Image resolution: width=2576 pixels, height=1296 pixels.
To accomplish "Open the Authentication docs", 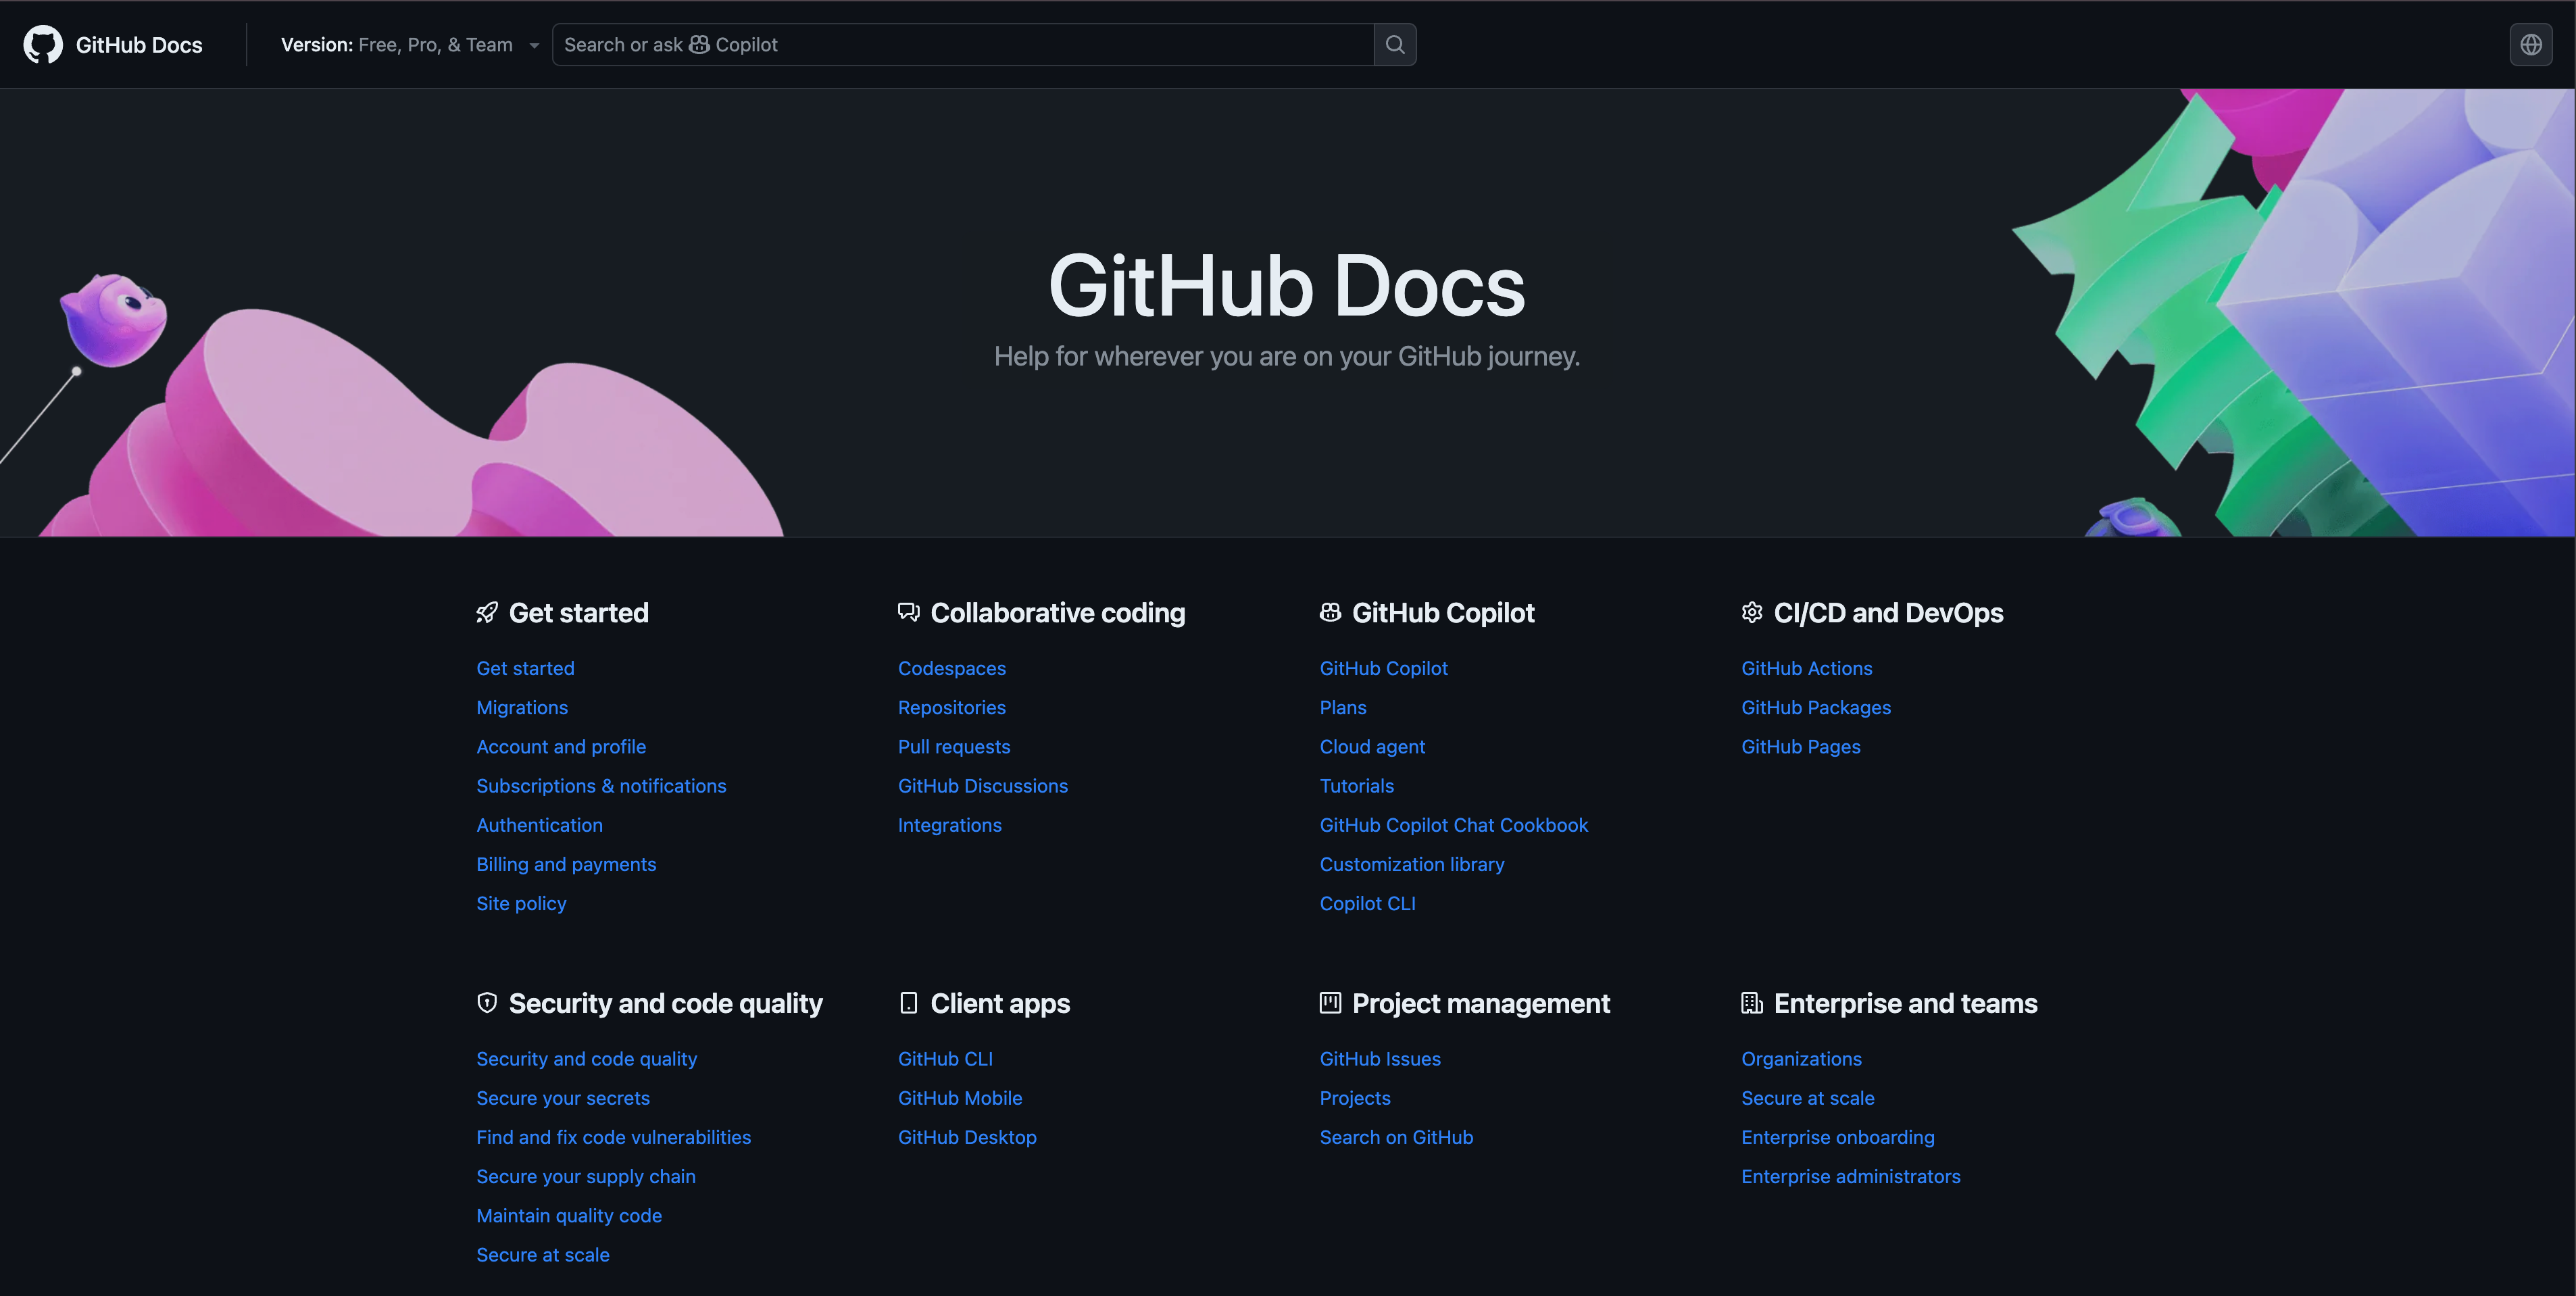I will [x=539, y=825].
